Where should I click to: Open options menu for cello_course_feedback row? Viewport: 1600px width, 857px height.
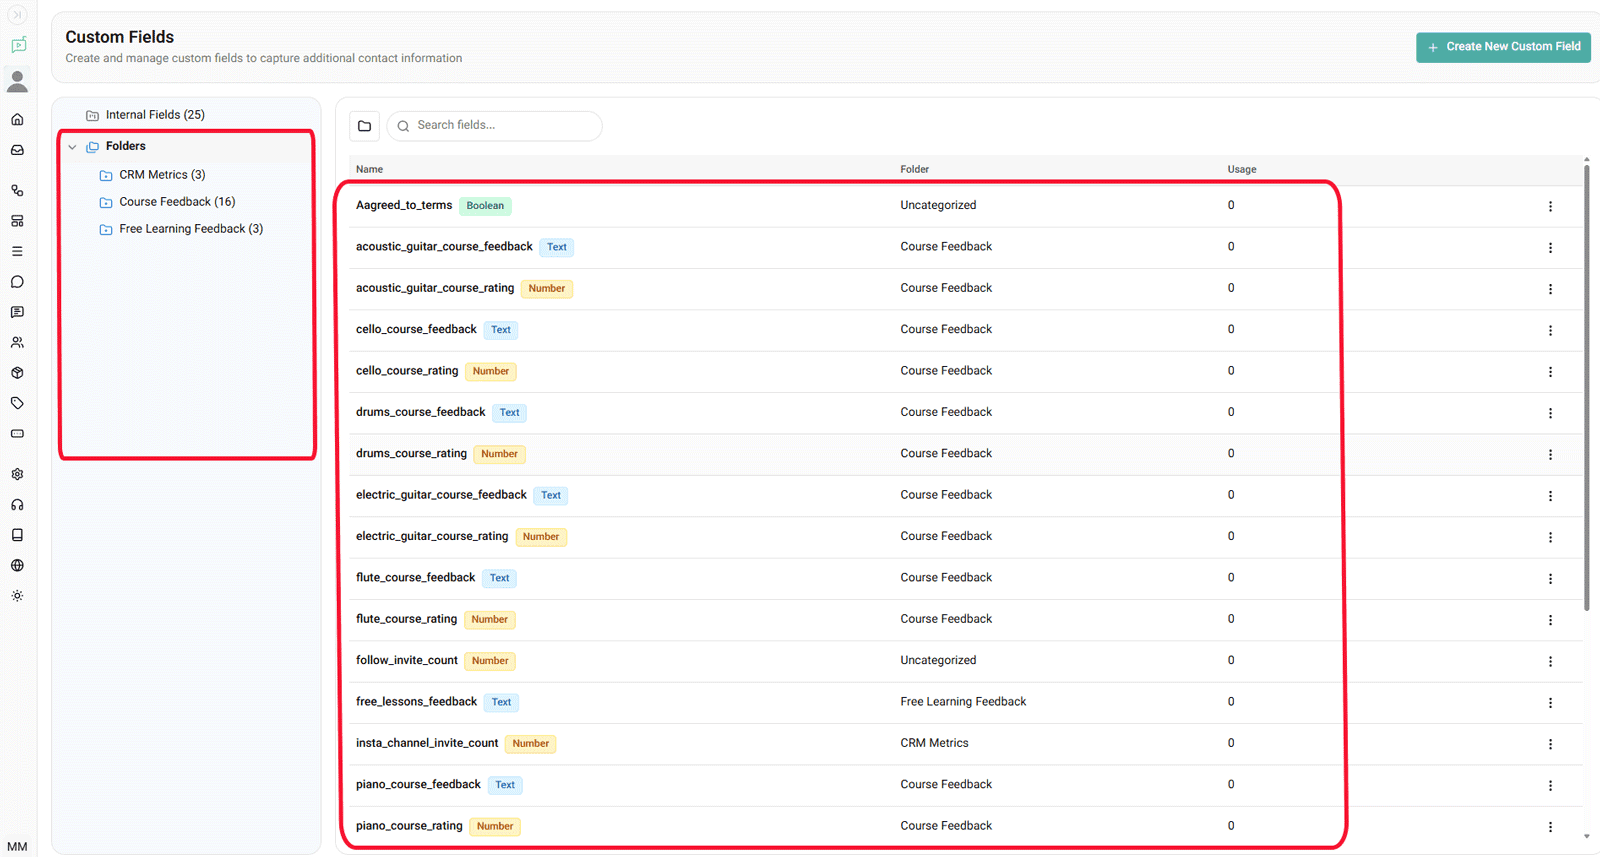(x=1550, y=330)
